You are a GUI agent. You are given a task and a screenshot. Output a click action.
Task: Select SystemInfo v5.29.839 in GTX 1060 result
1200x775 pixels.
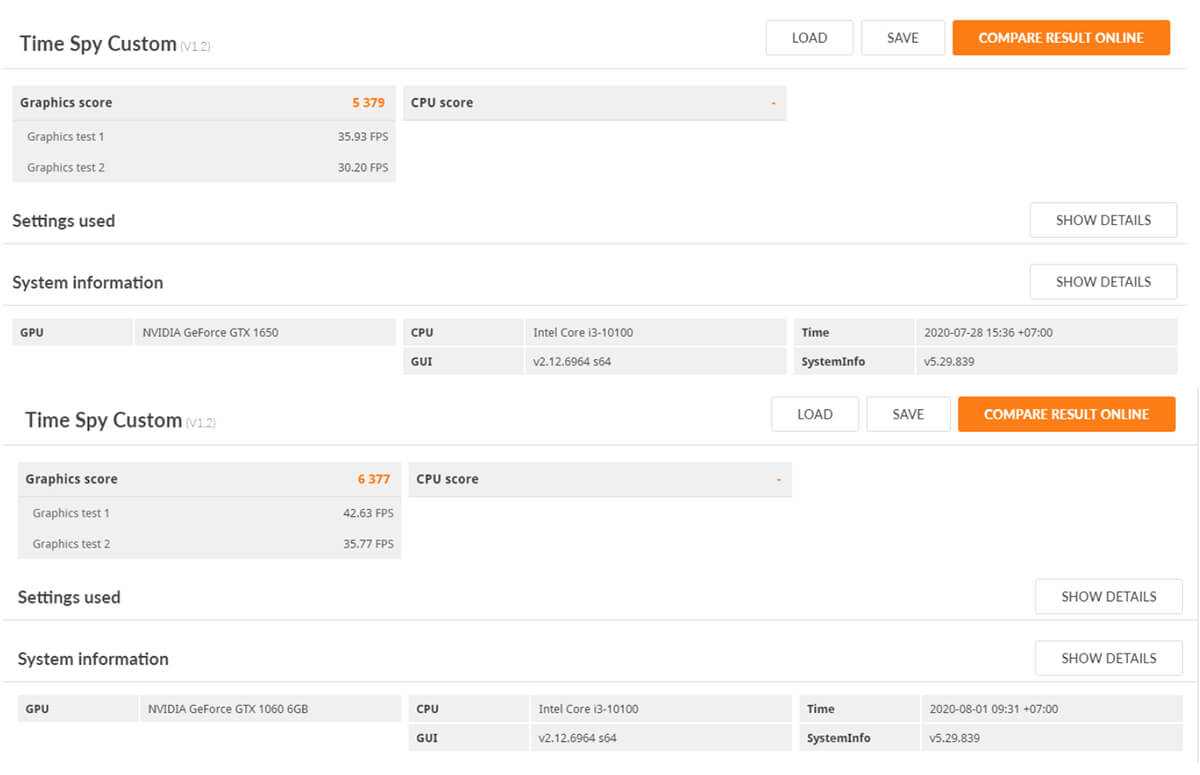tap(954, 738)
